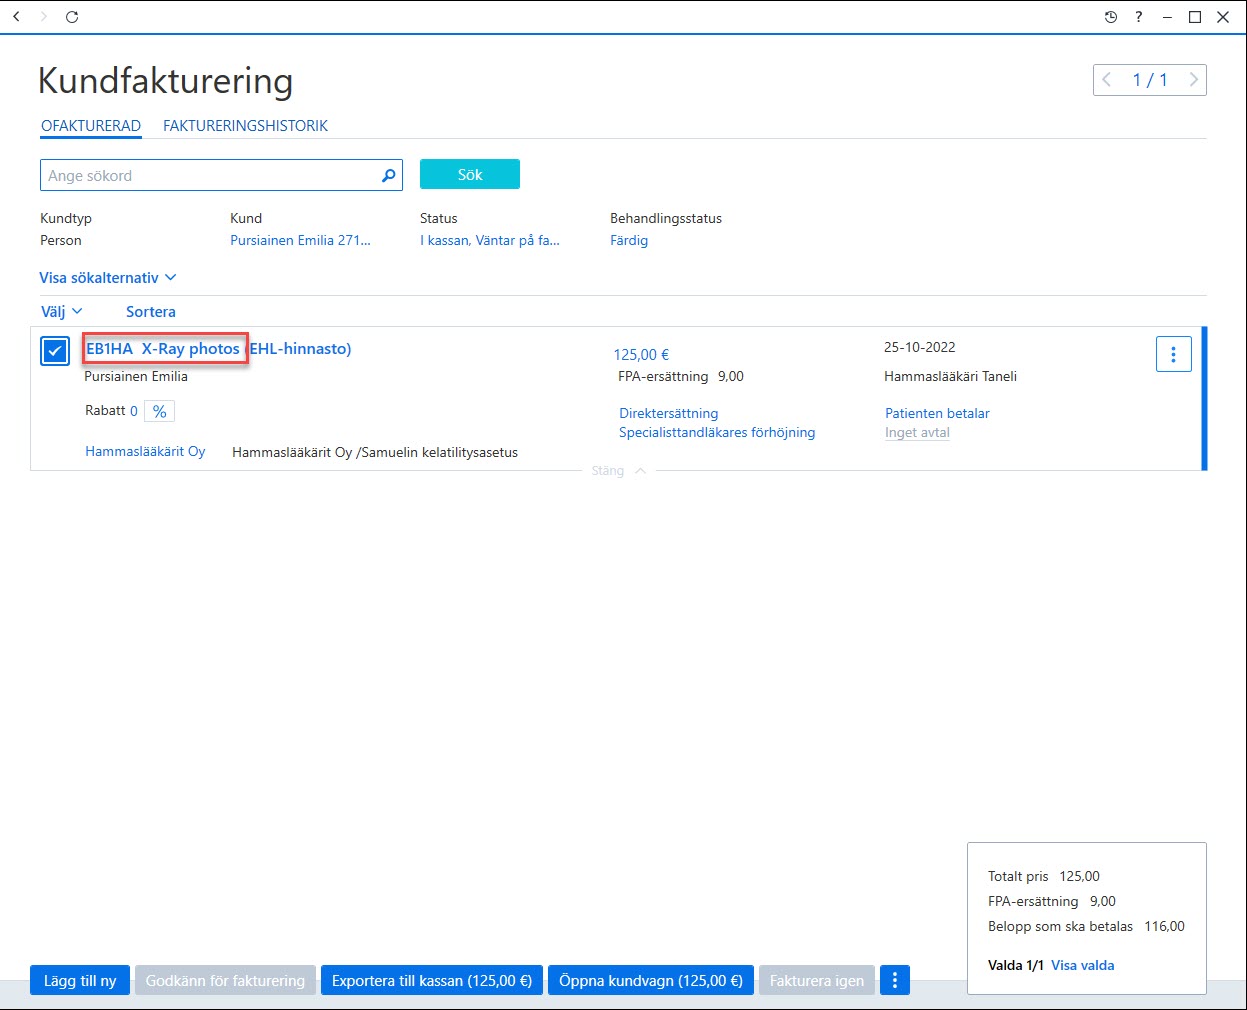1247x1010 pixels.
Task: Switch to the FAKTURERINGSHISTORIK tab
Action: pos(245,126)
